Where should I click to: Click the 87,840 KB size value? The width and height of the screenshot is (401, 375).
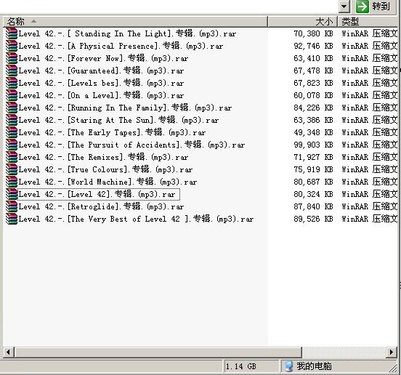click(x=313, y=207)
